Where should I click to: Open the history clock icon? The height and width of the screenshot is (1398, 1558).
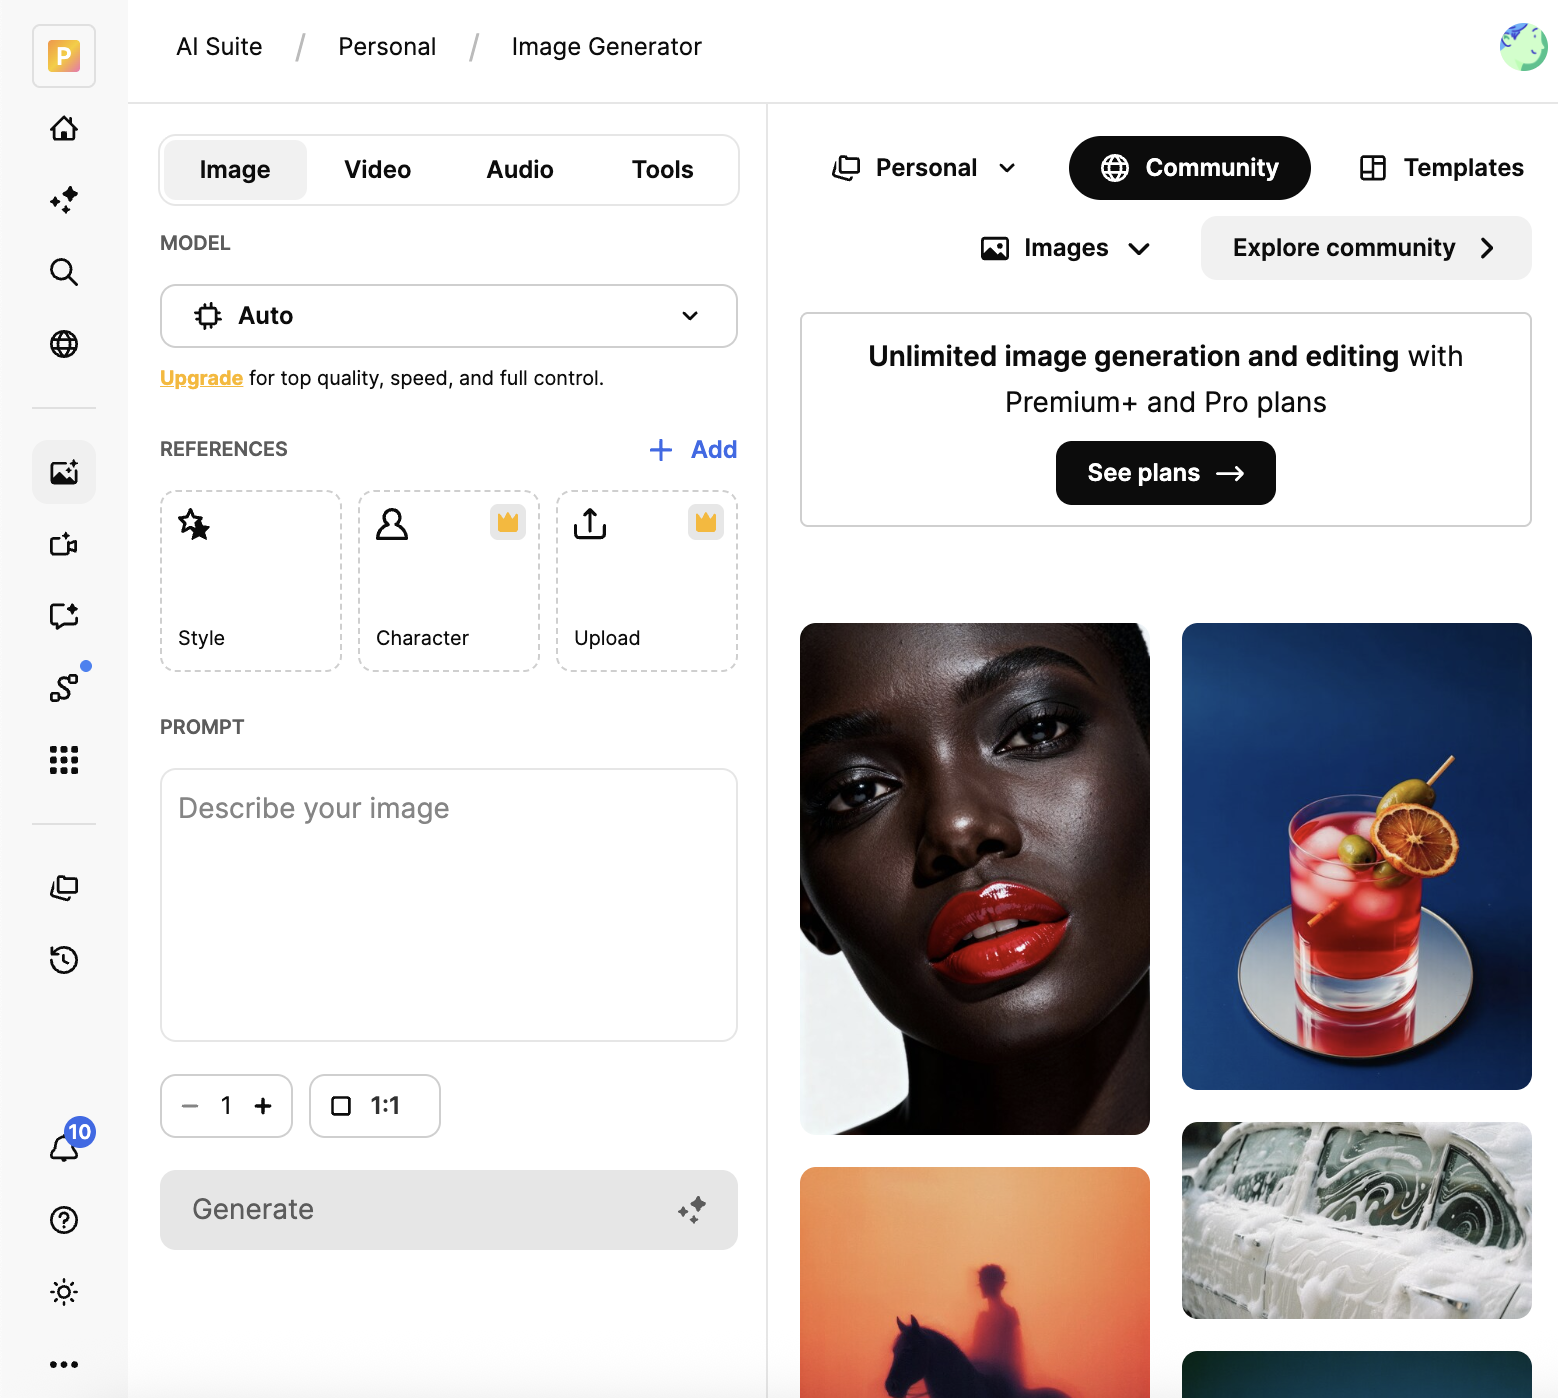(64, 960)
